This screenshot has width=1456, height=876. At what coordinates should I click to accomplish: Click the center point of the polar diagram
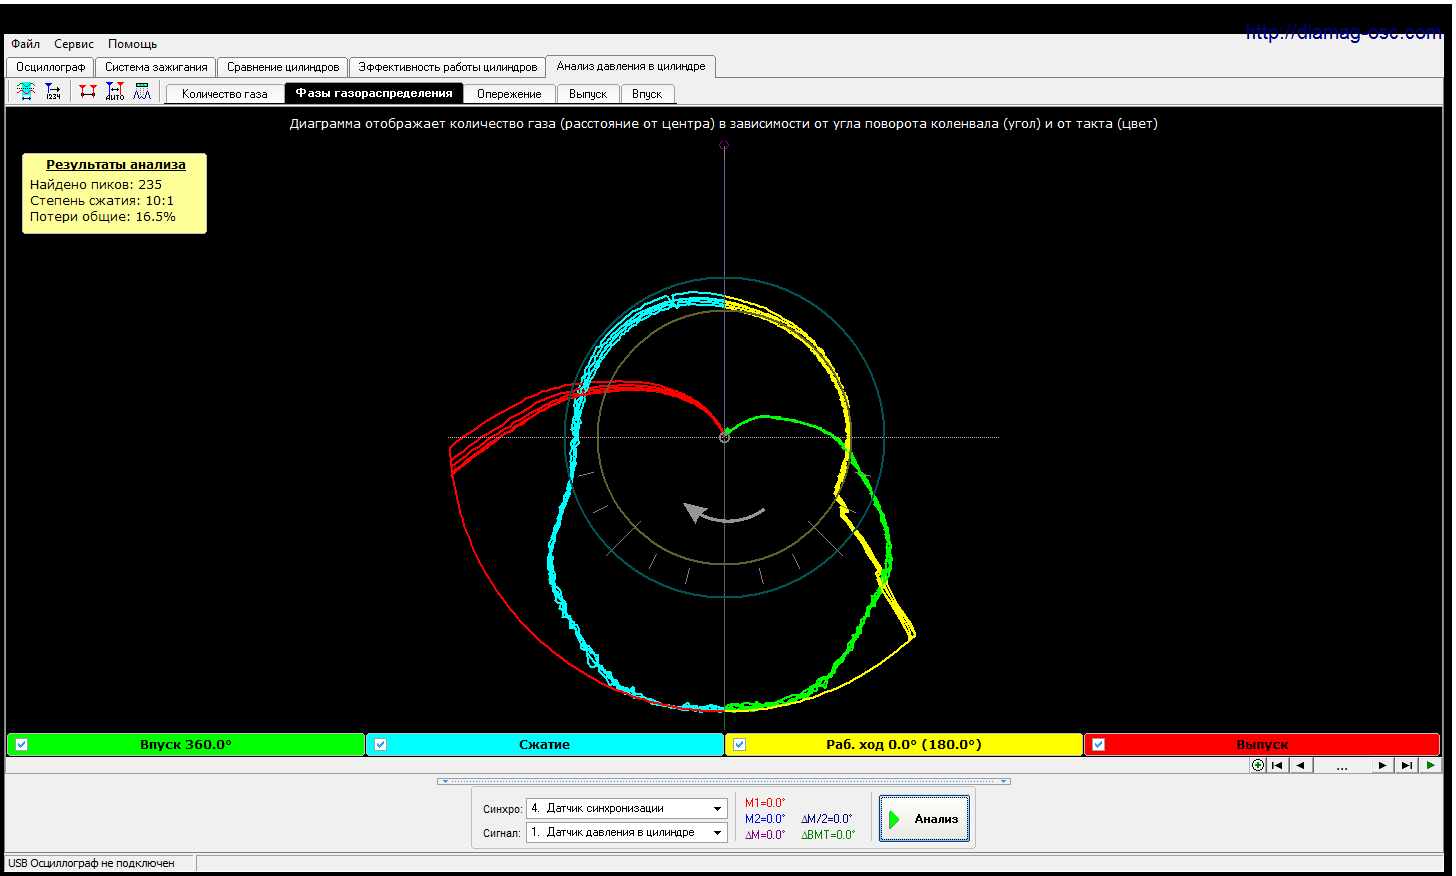pyautogui.click(x=724, y=437)
